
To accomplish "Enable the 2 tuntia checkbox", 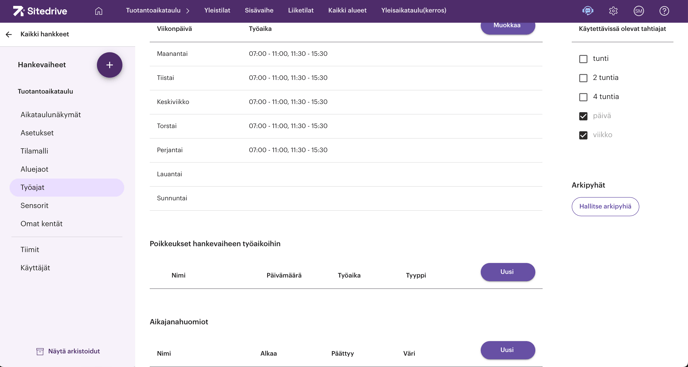I will (x=583, y=78).
